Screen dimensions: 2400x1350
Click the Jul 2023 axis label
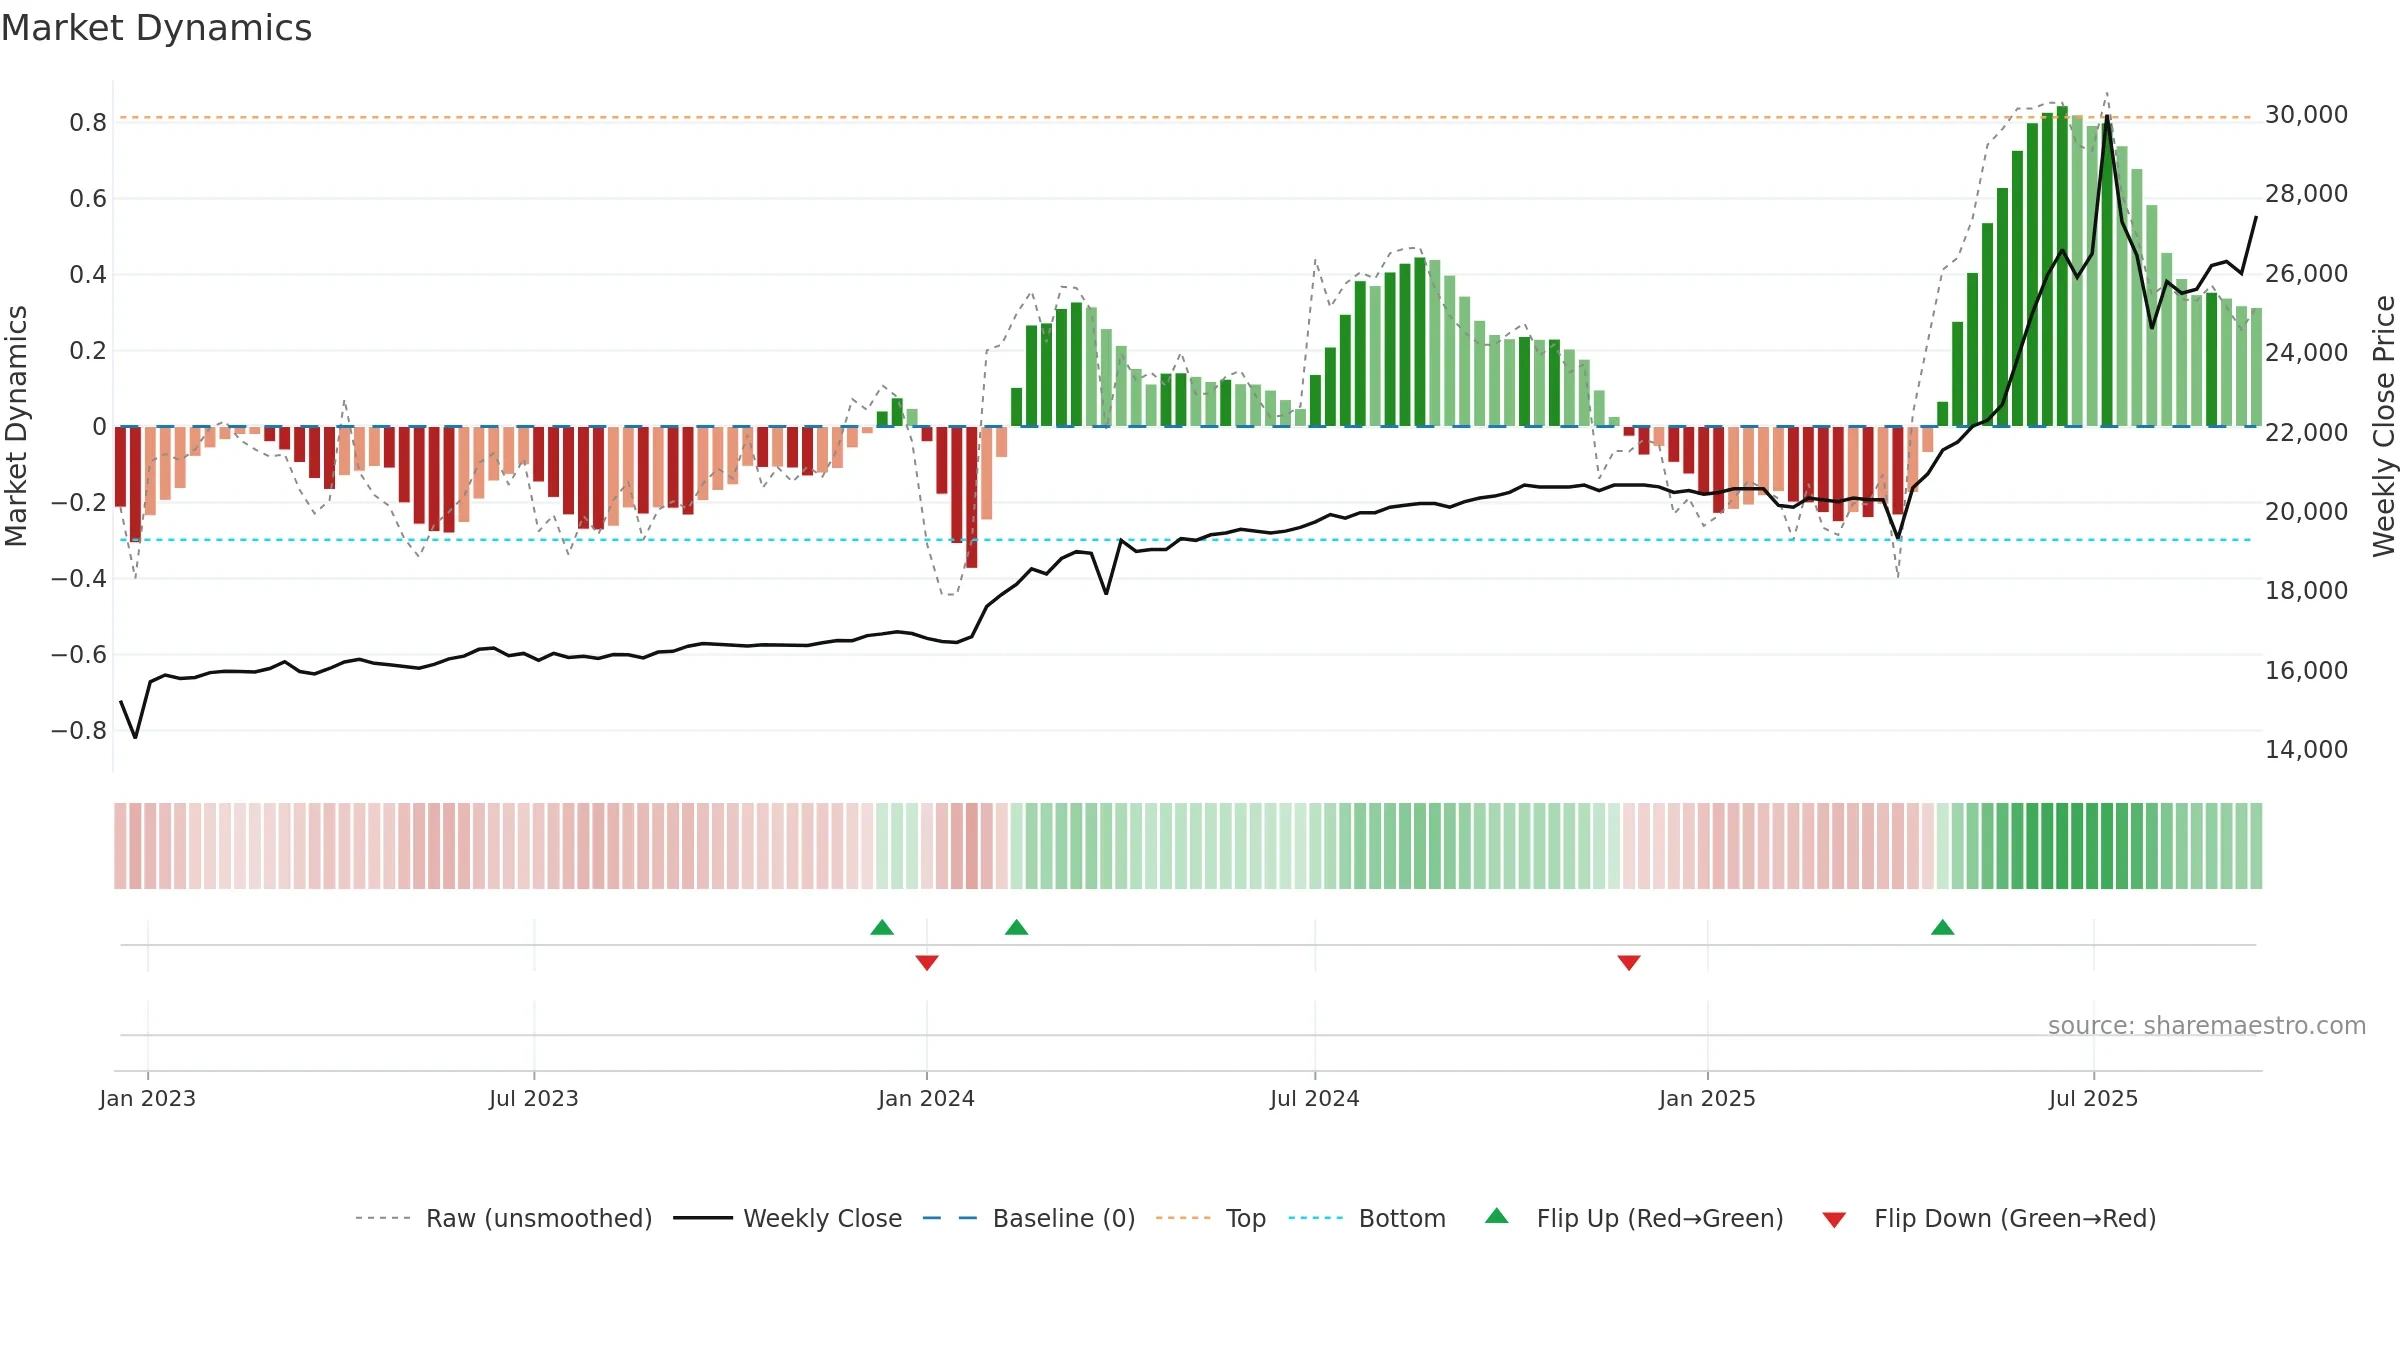[534, 1098]
